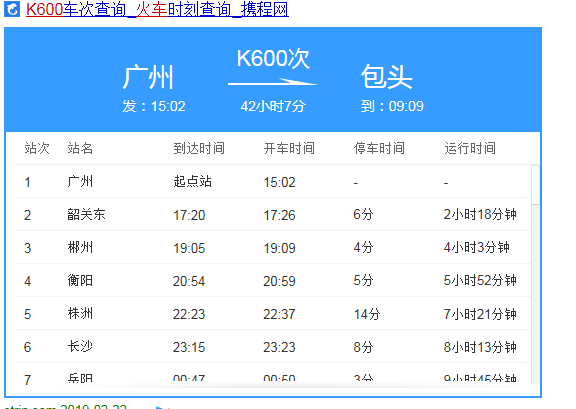Click the 停车时间 column header
The height and width of the screenshot is (409, 576).
click(x=379, y=148)
